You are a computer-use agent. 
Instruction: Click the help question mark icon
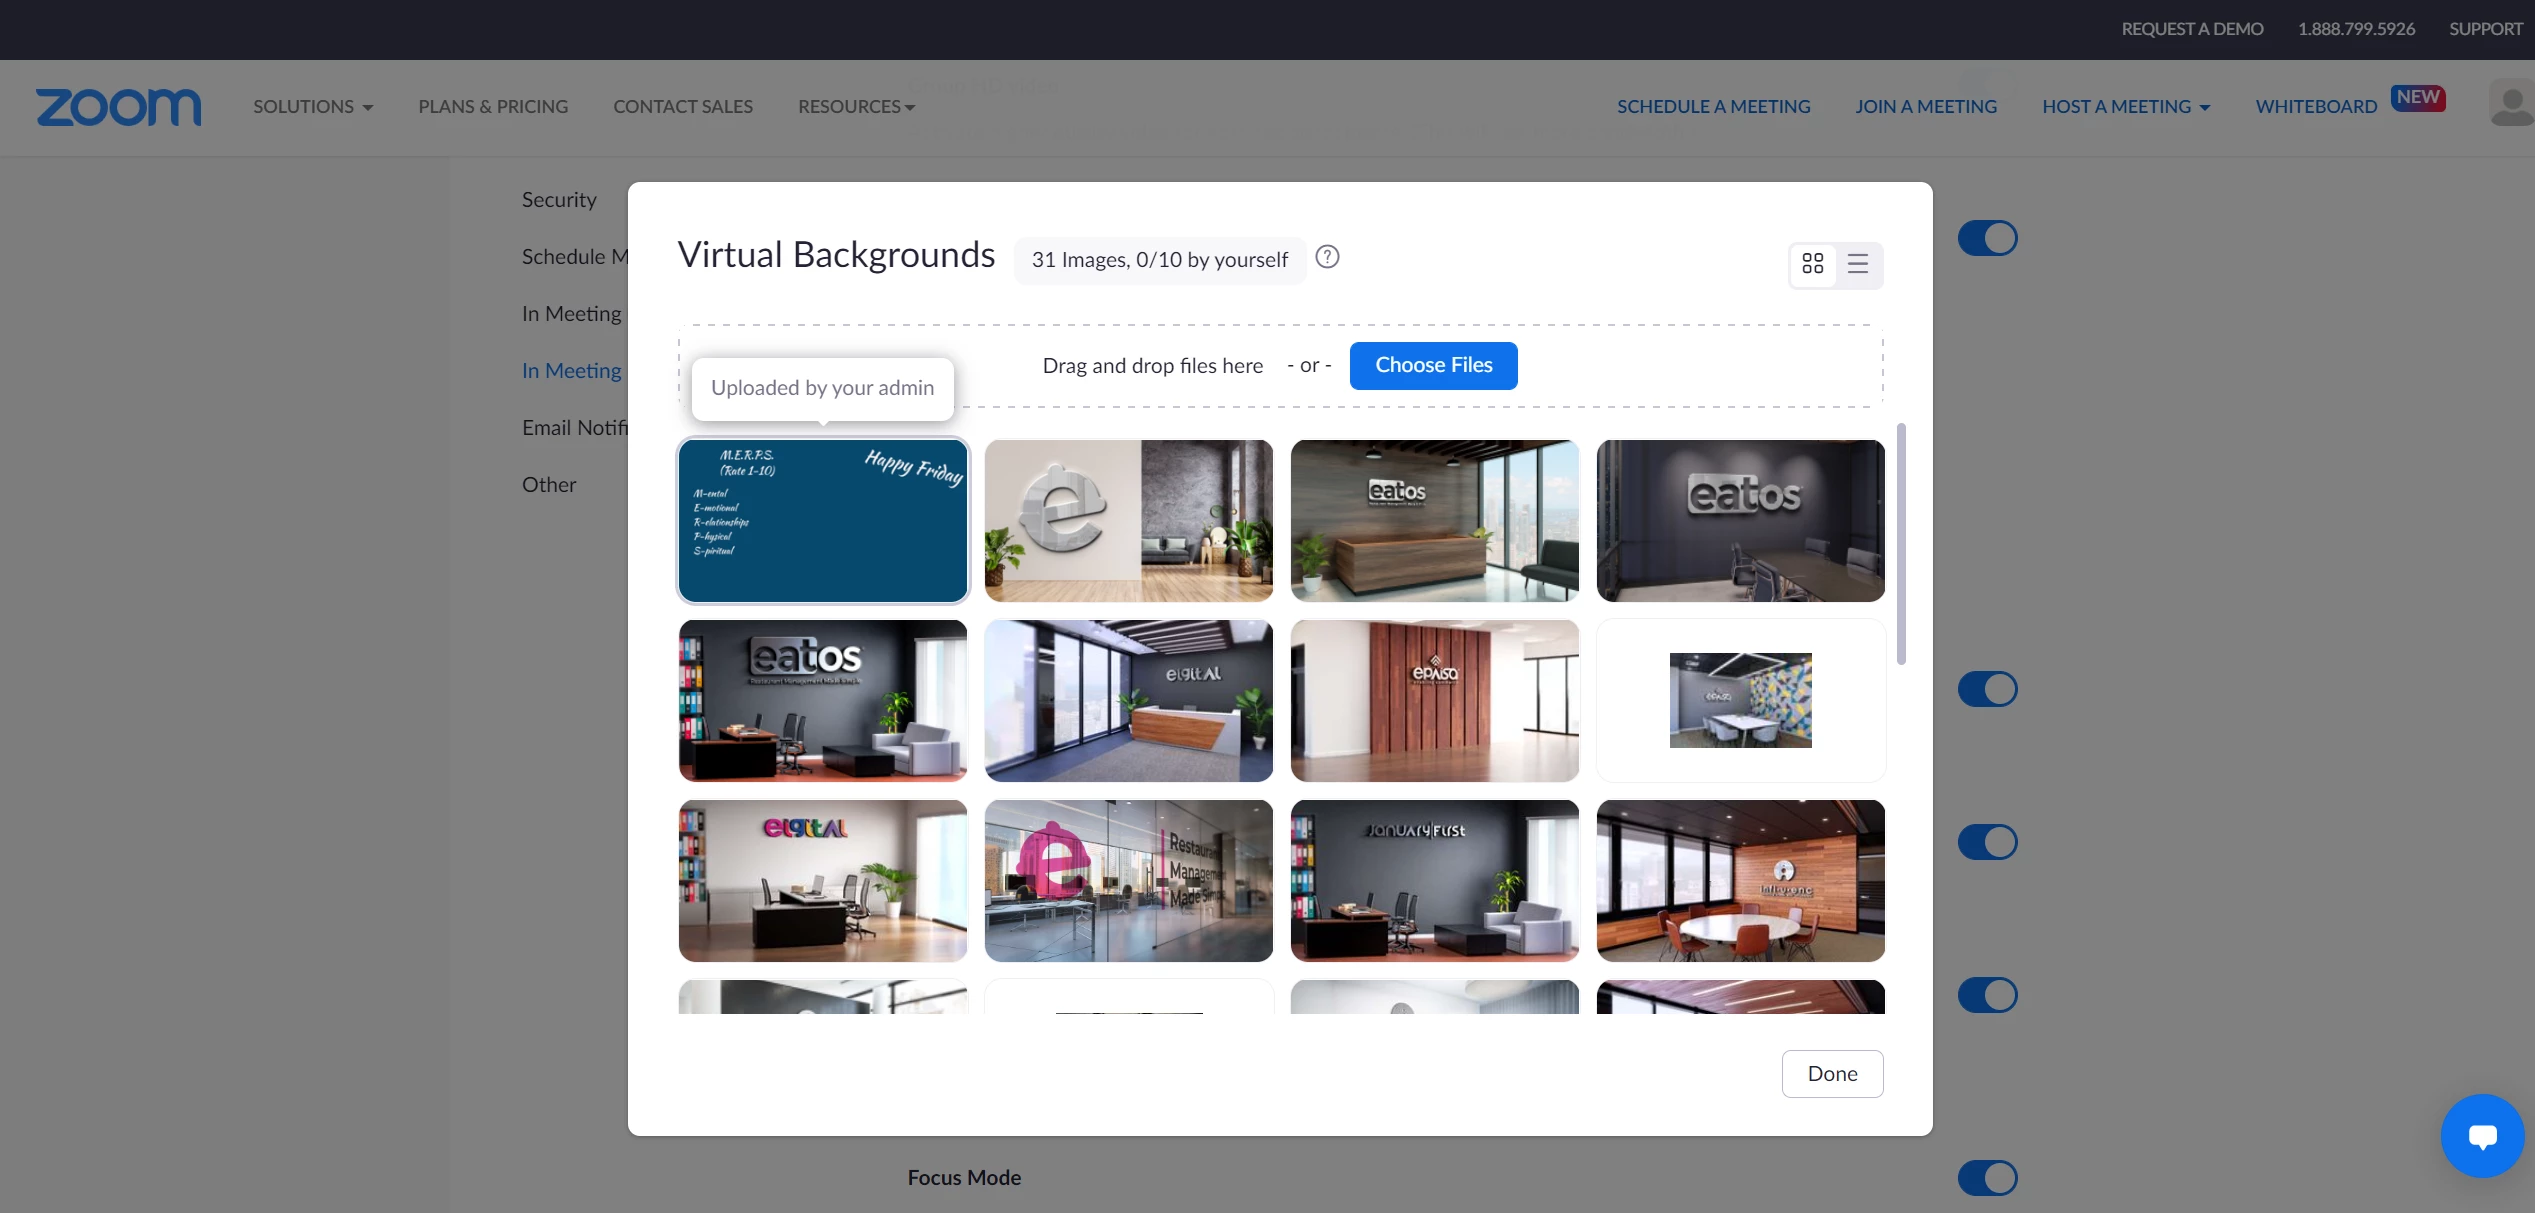click(1327, 258)
